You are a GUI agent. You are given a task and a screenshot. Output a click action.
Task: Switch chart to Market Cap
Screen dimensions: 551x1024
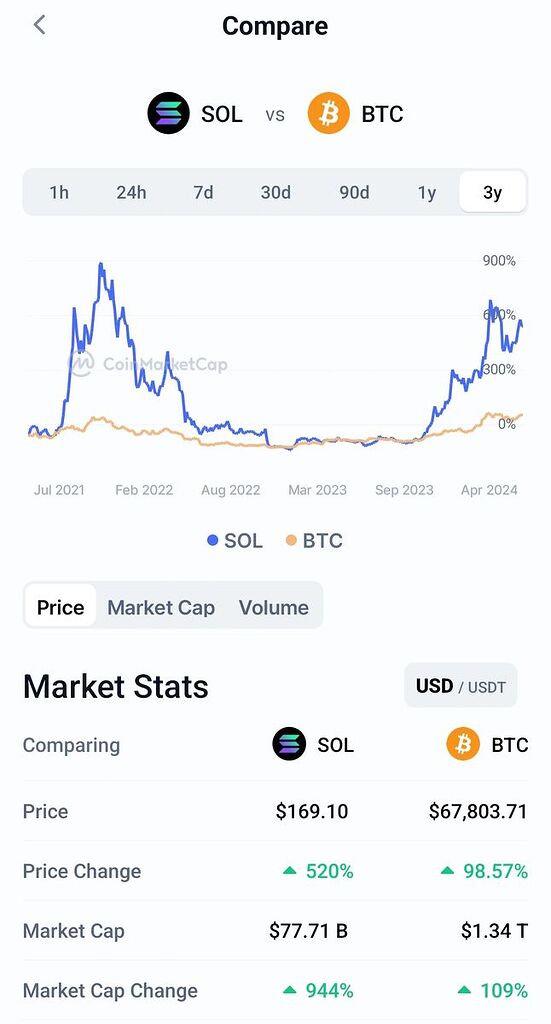(x=161, y=607)
